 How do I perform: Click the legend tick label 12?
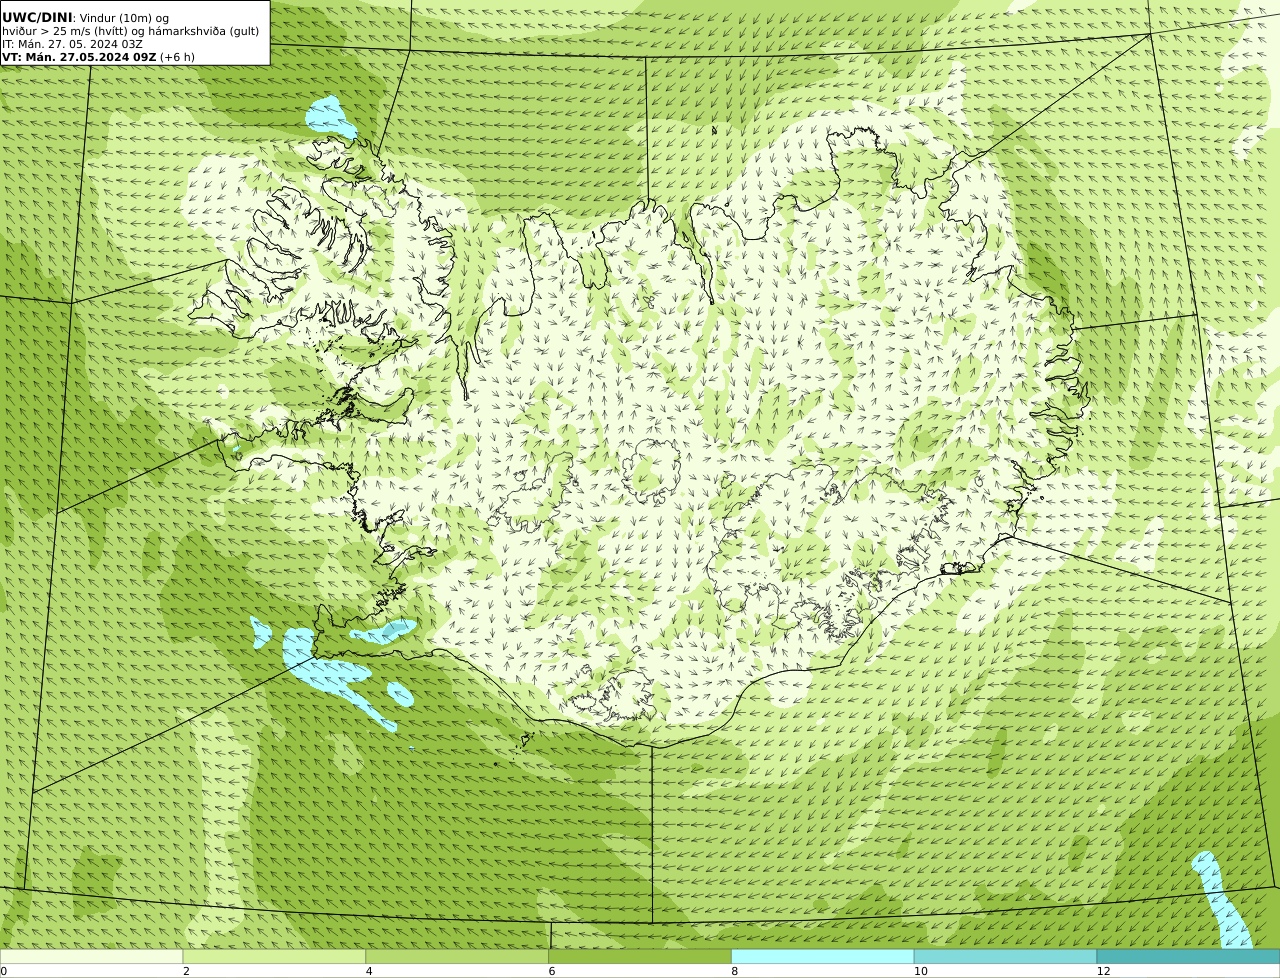coord(1103,971)
